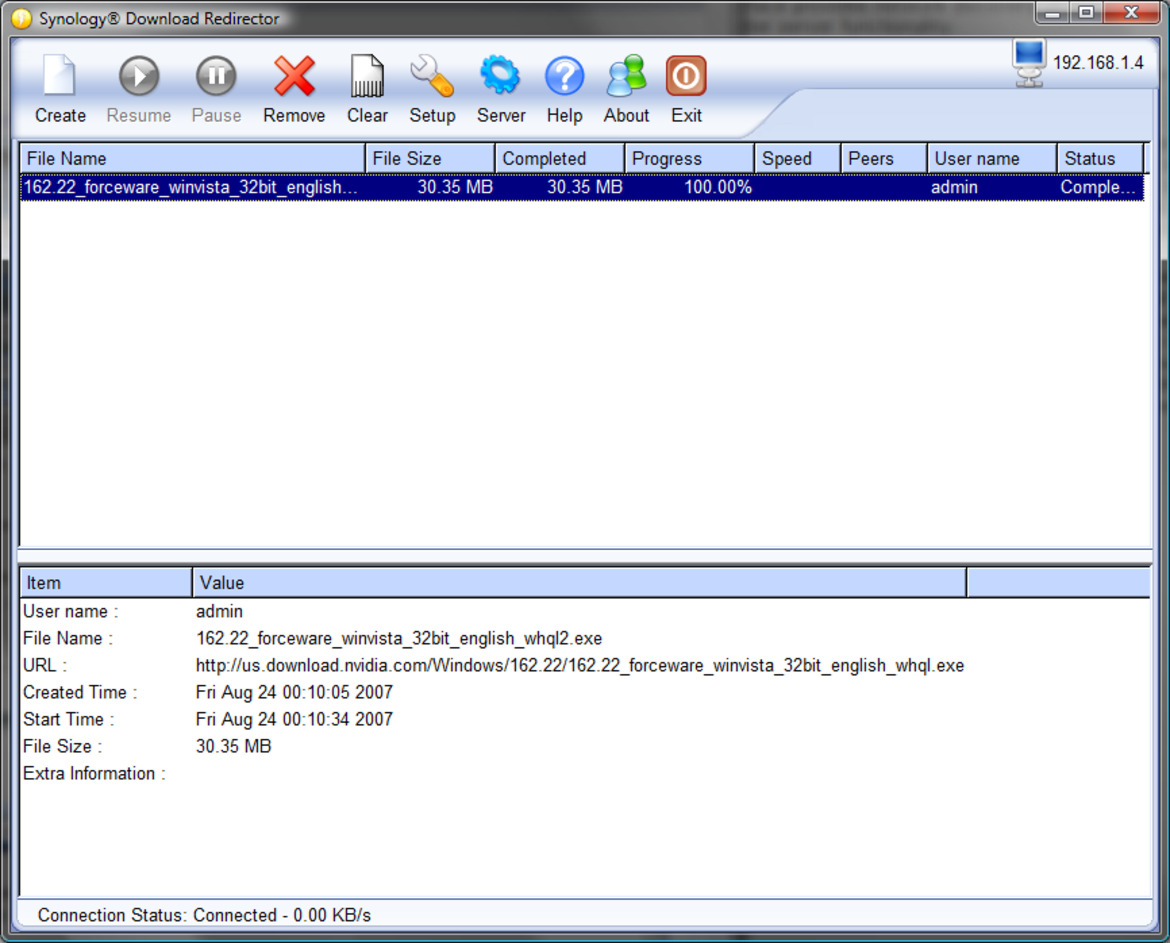Click the Comple... status cell

point(1098,187)
